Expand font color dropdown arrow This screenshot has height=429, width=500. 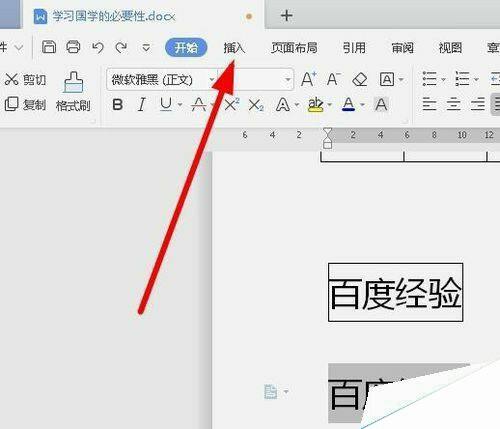click(363, 105)
